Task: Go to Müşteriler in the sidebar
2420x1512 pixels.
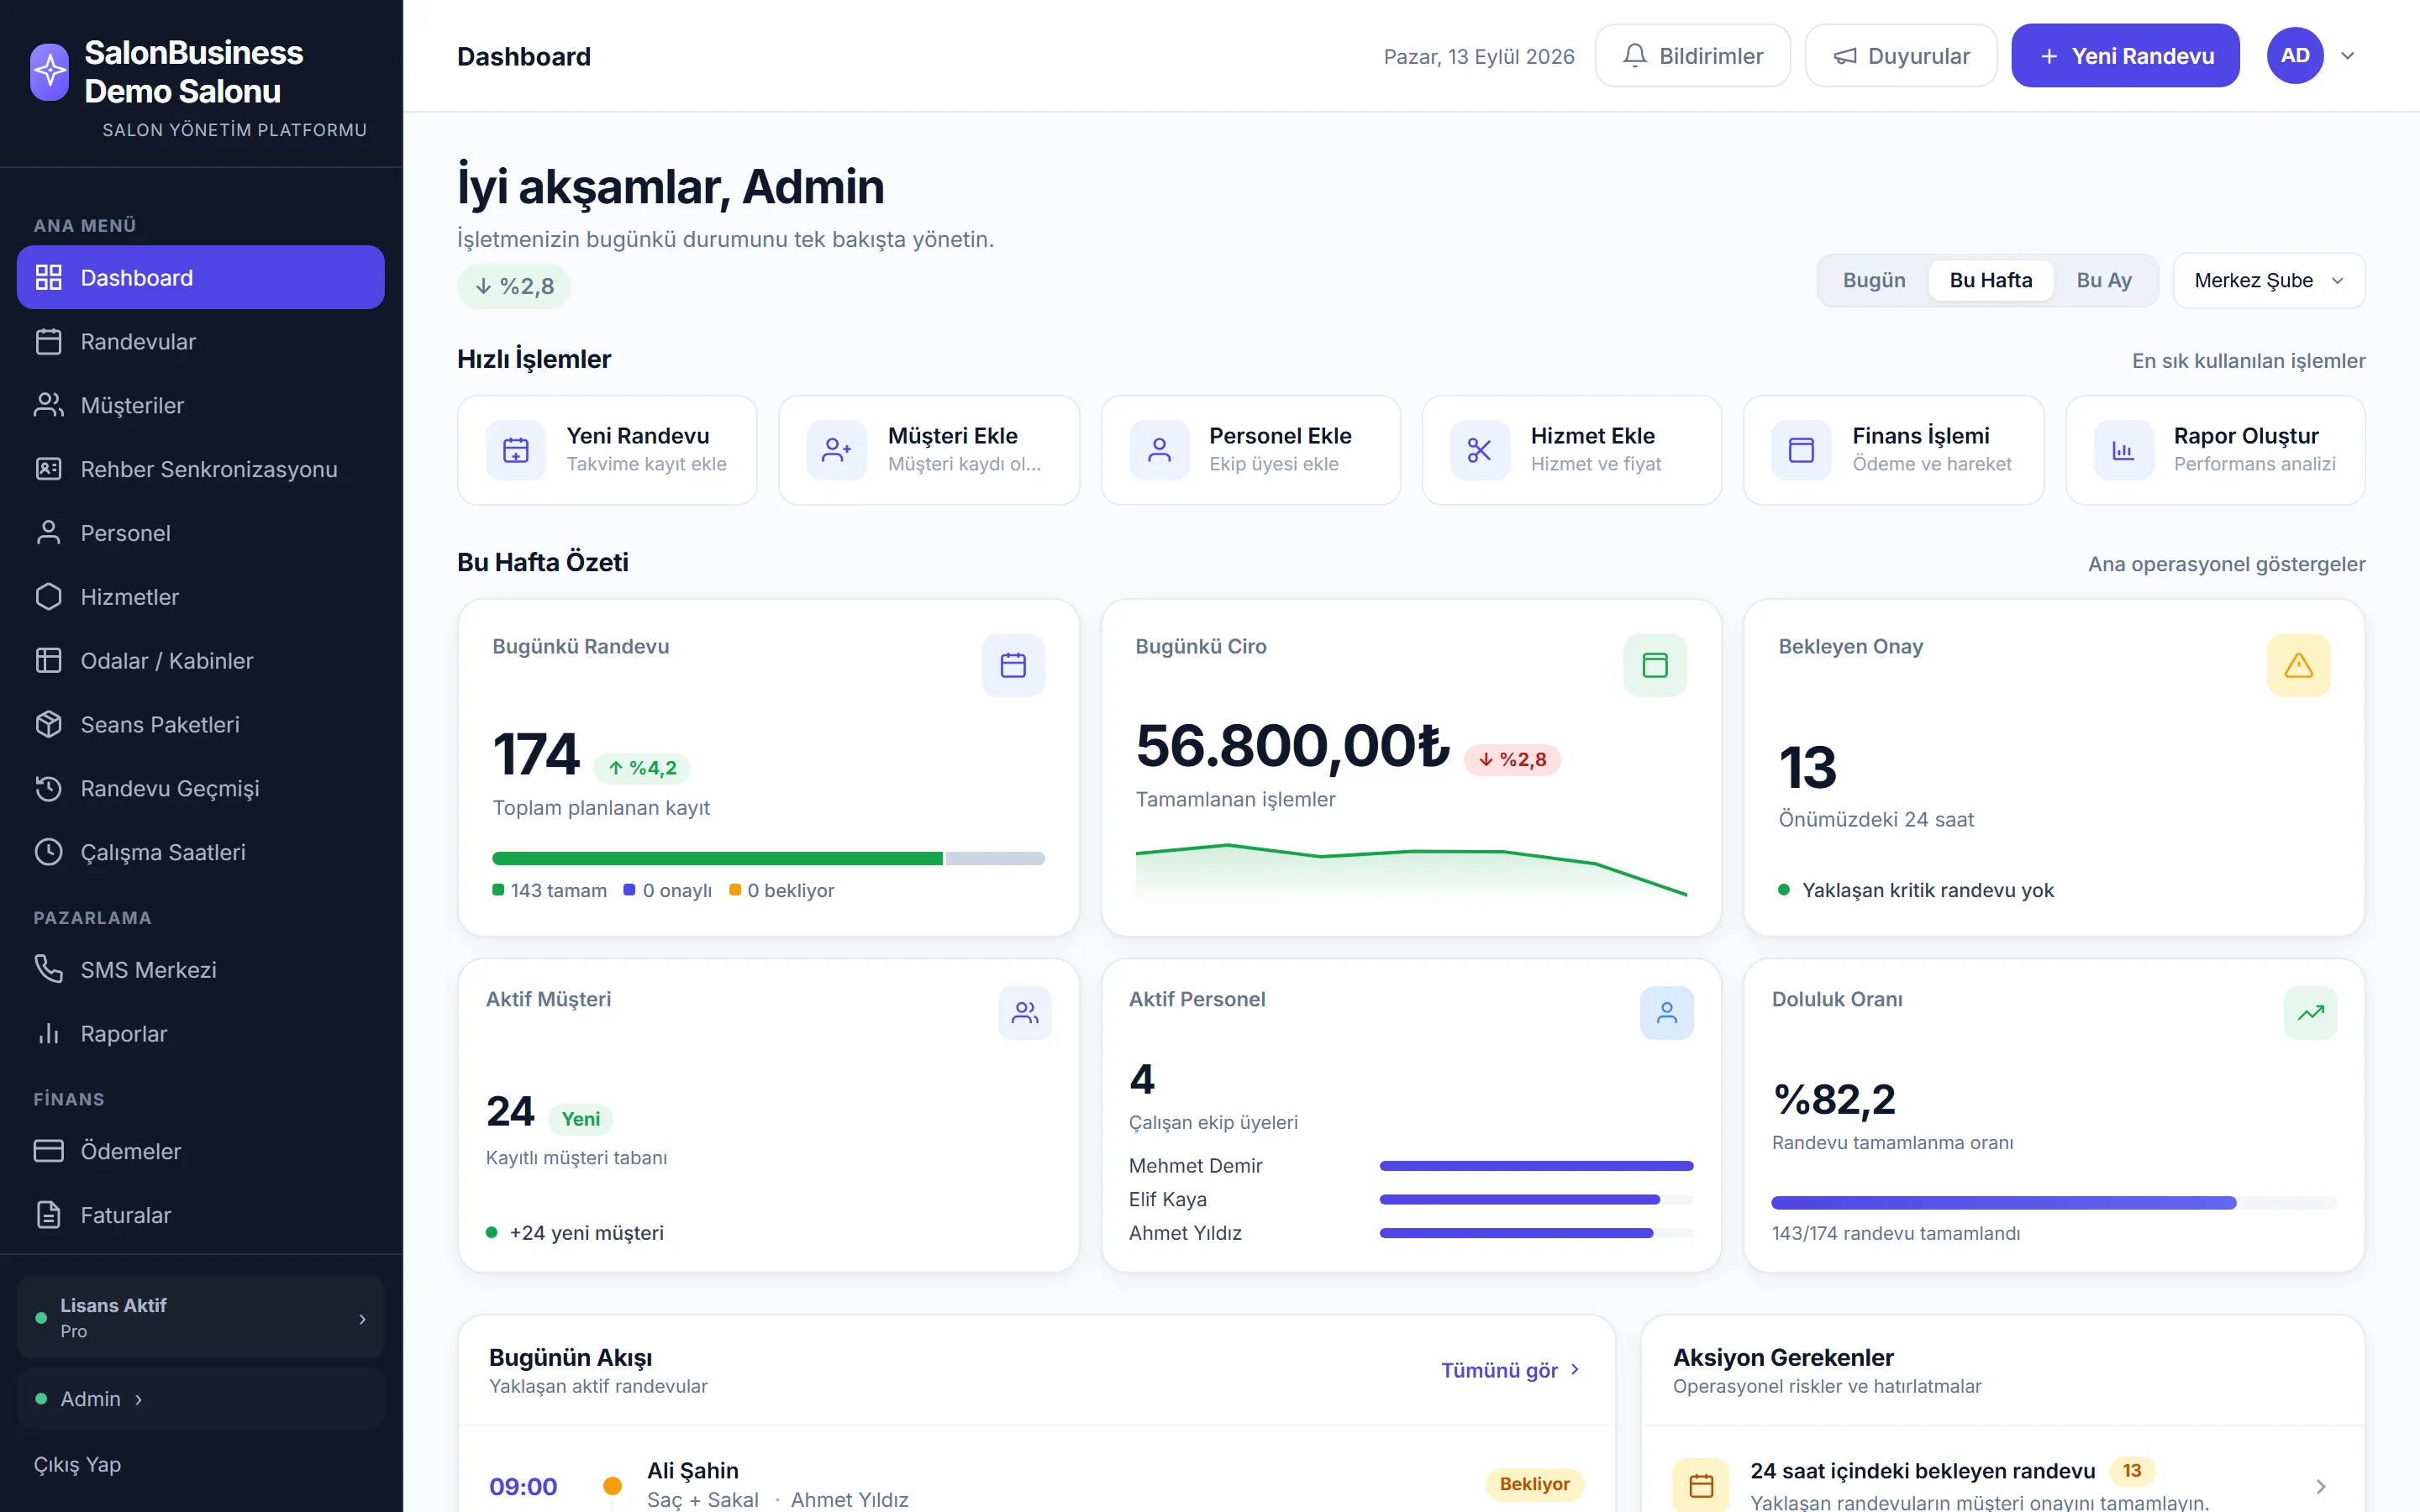Action: [x=201, y=406]
